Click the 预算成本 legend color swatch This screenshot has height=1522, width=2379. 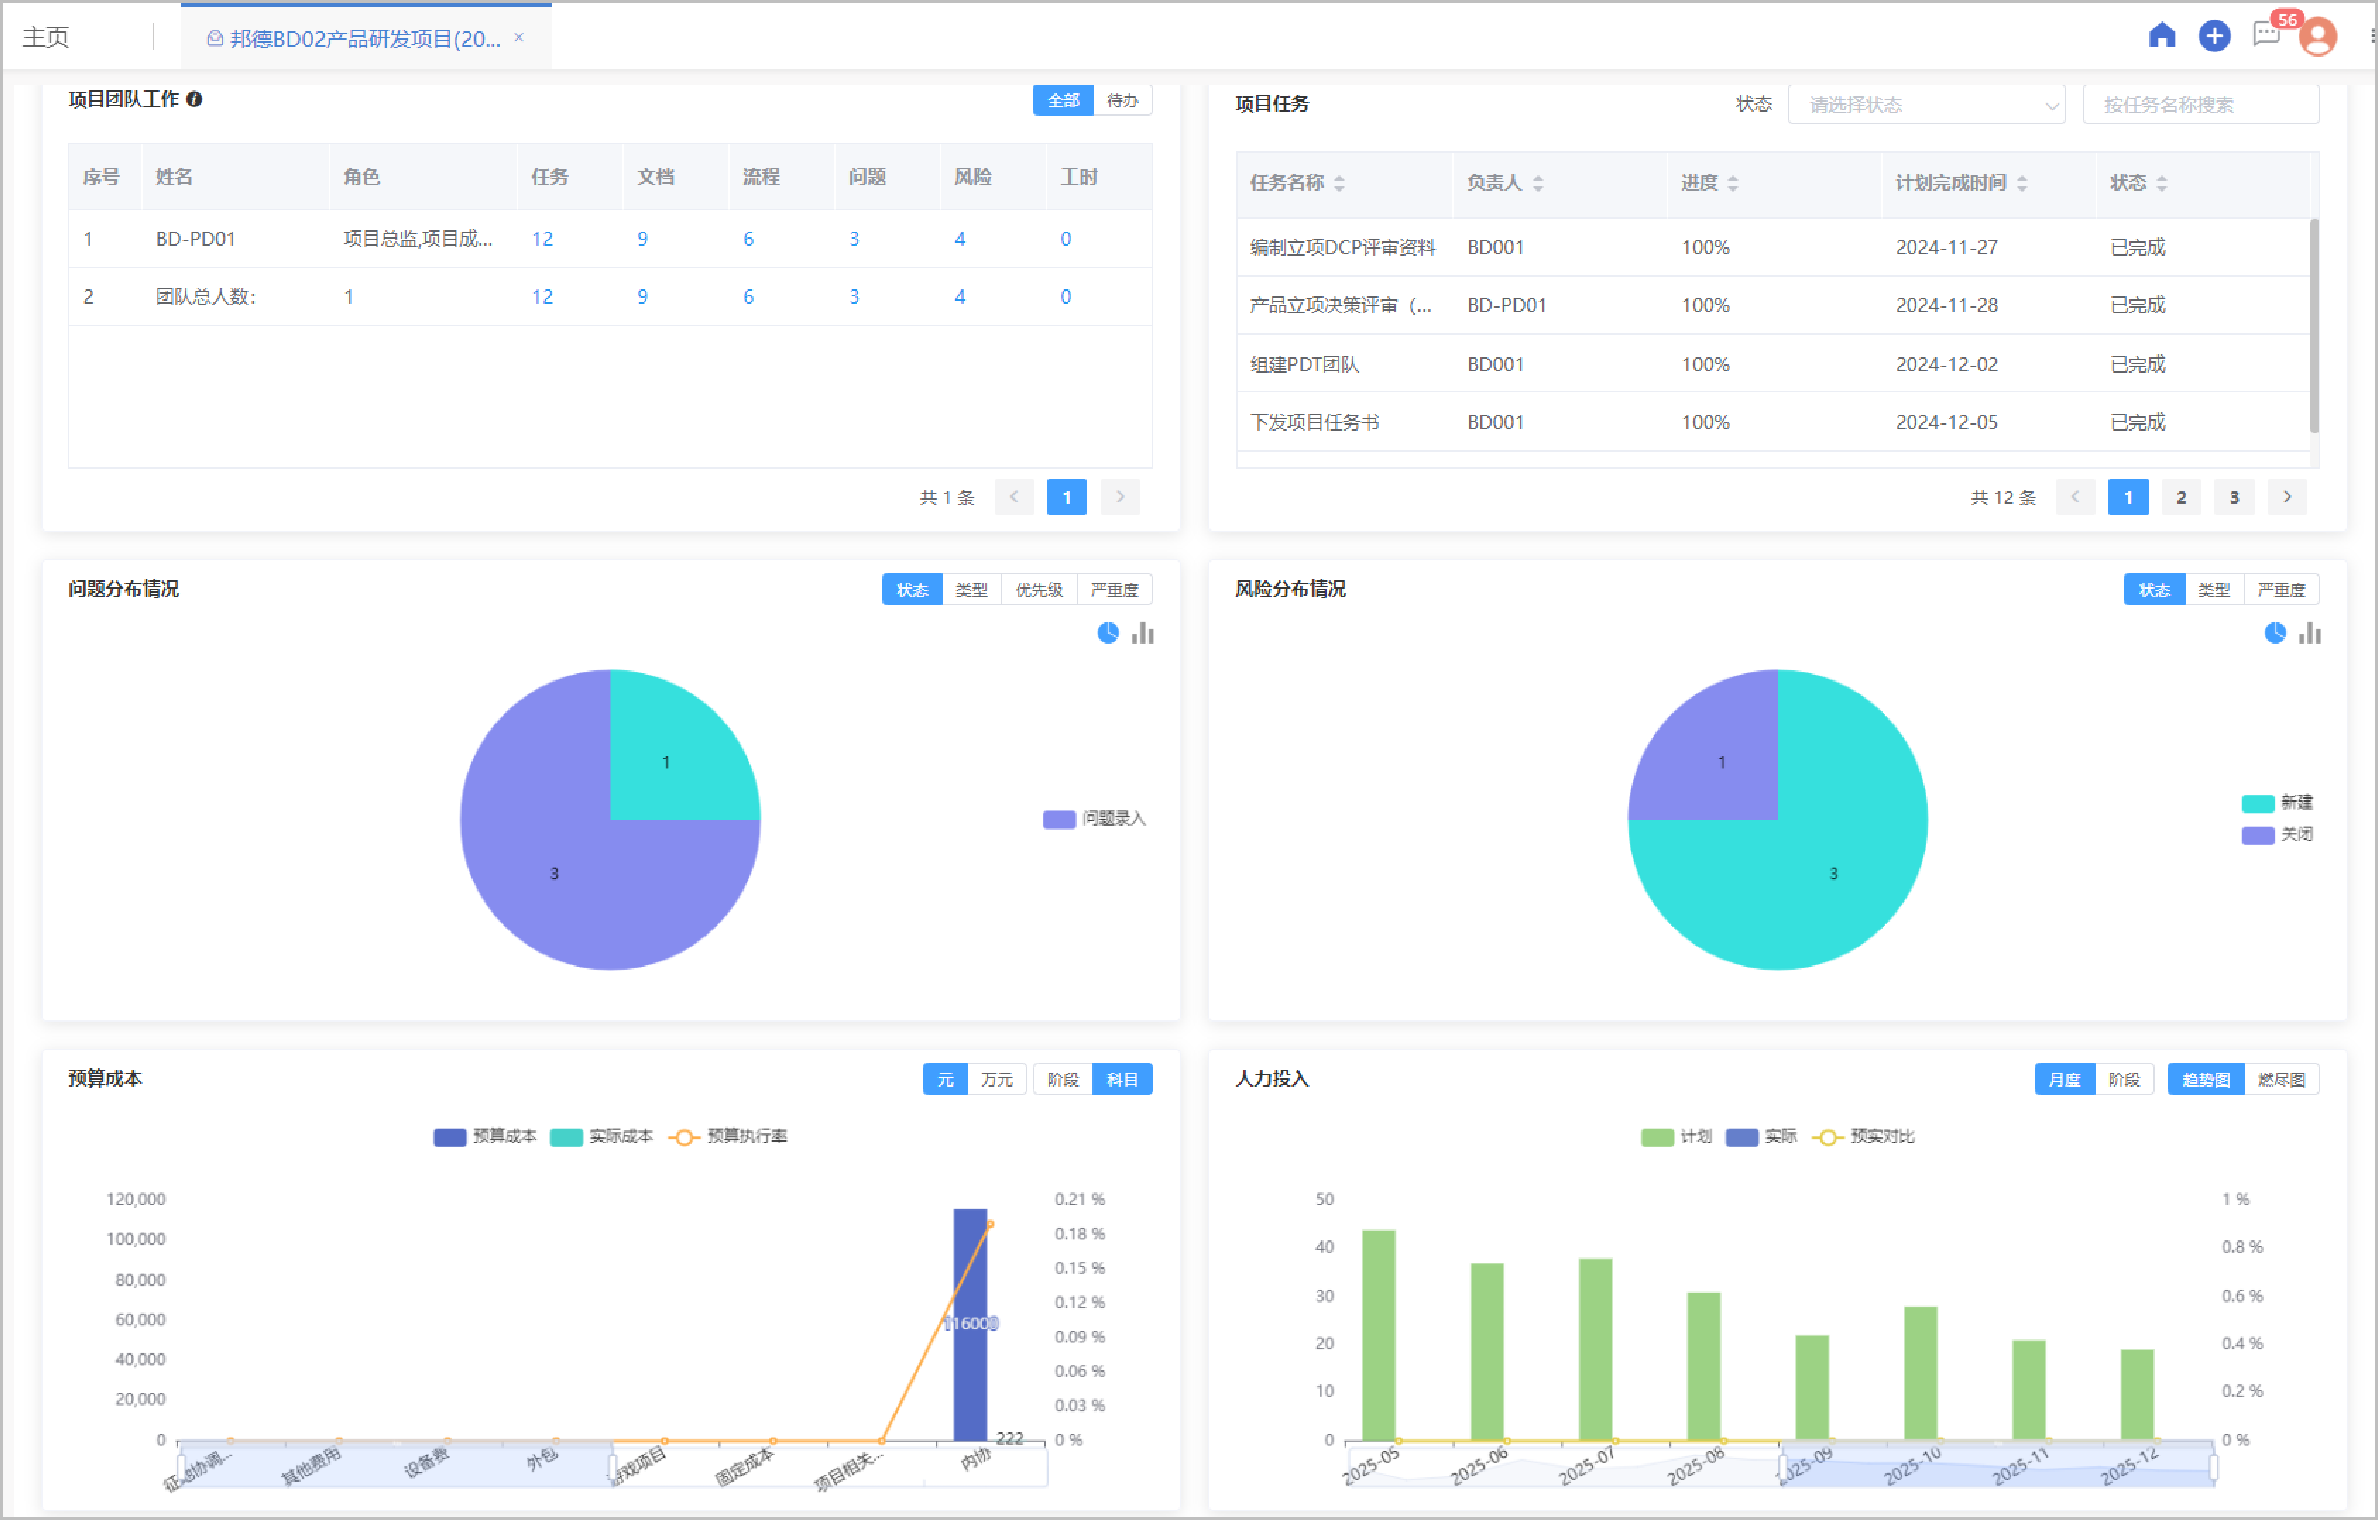click(x=449, y=1137)
